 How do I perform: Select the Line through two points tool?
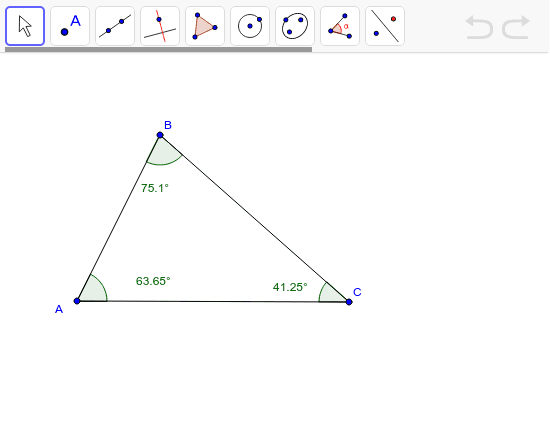tap(115, 26)
